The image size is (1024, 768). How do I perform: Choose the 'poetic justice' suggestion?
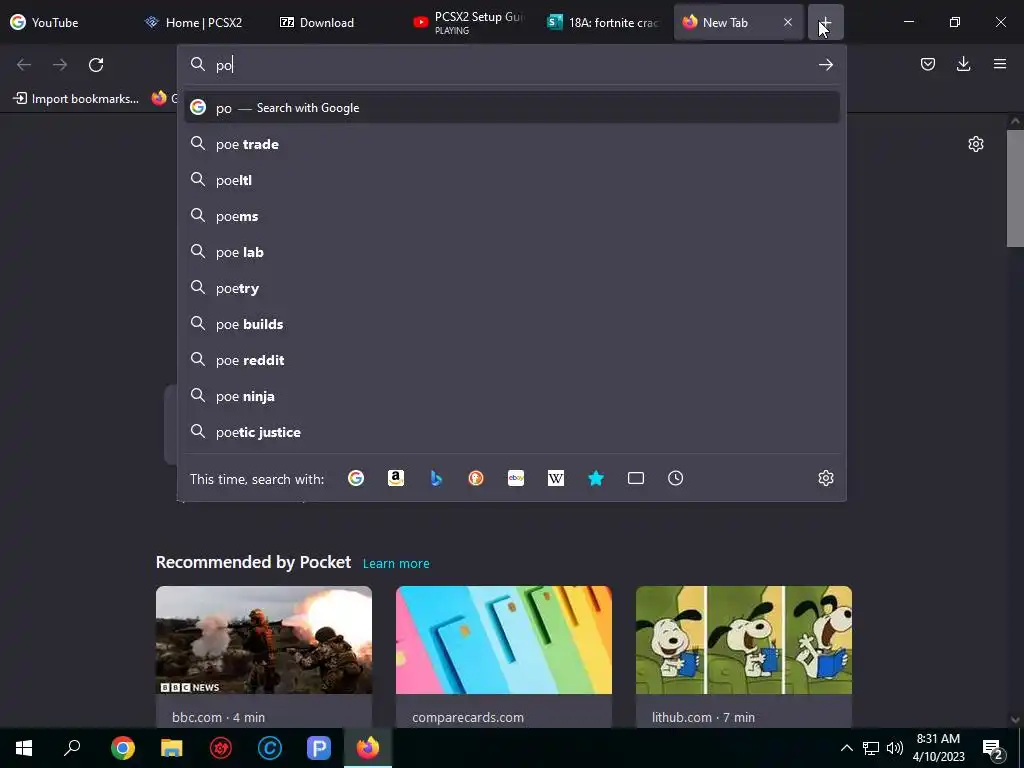click(512, 432)
